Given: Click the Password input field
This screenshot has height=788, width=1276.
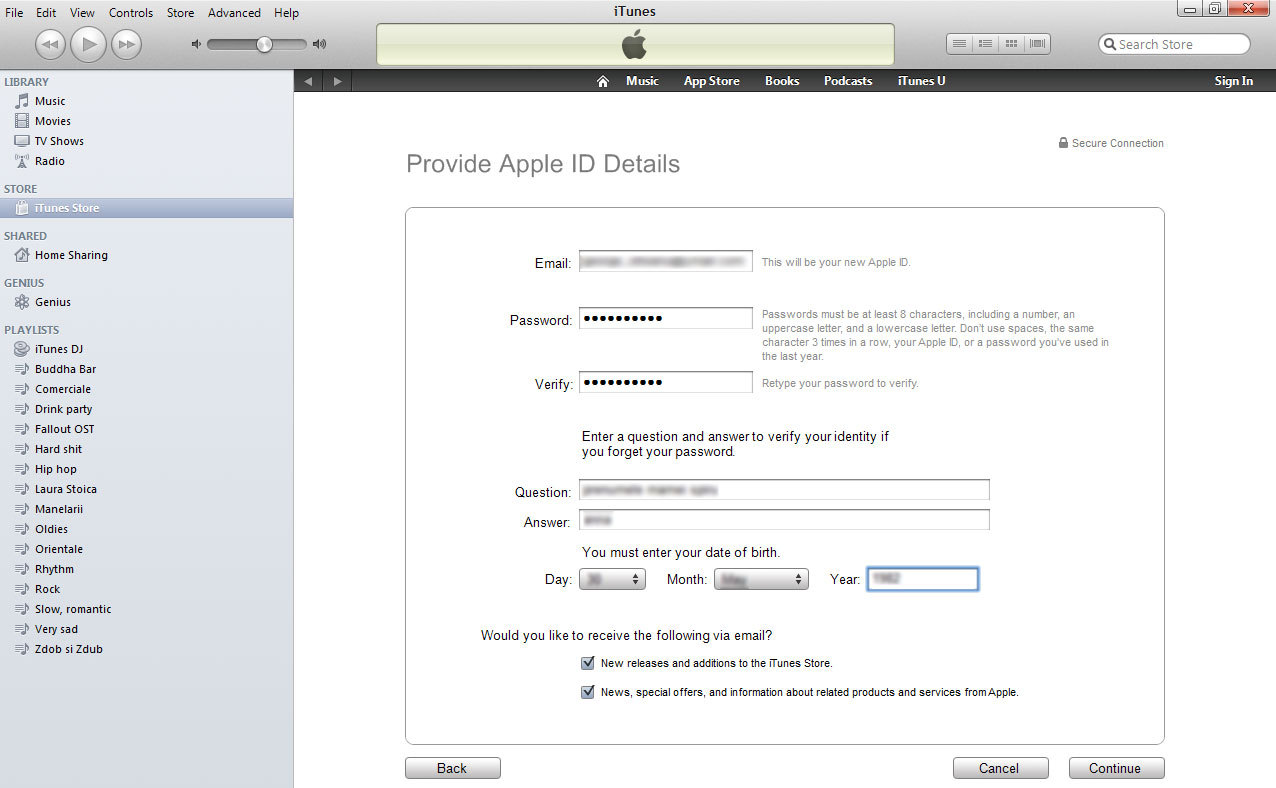Looking at the screenshot, I should 666,319.
